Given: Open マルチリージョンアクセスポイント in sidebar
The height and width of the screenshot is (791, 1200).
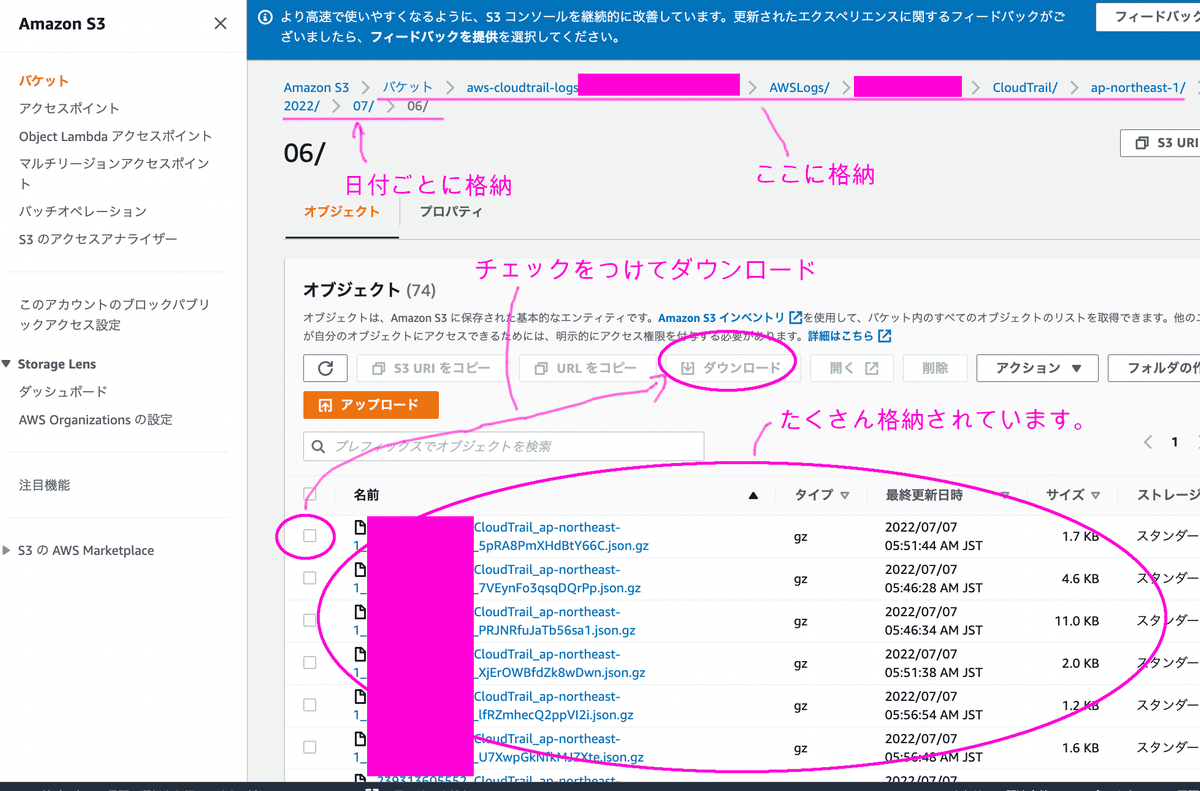Looking at the screenshot, I should click(x=114, y=173).
